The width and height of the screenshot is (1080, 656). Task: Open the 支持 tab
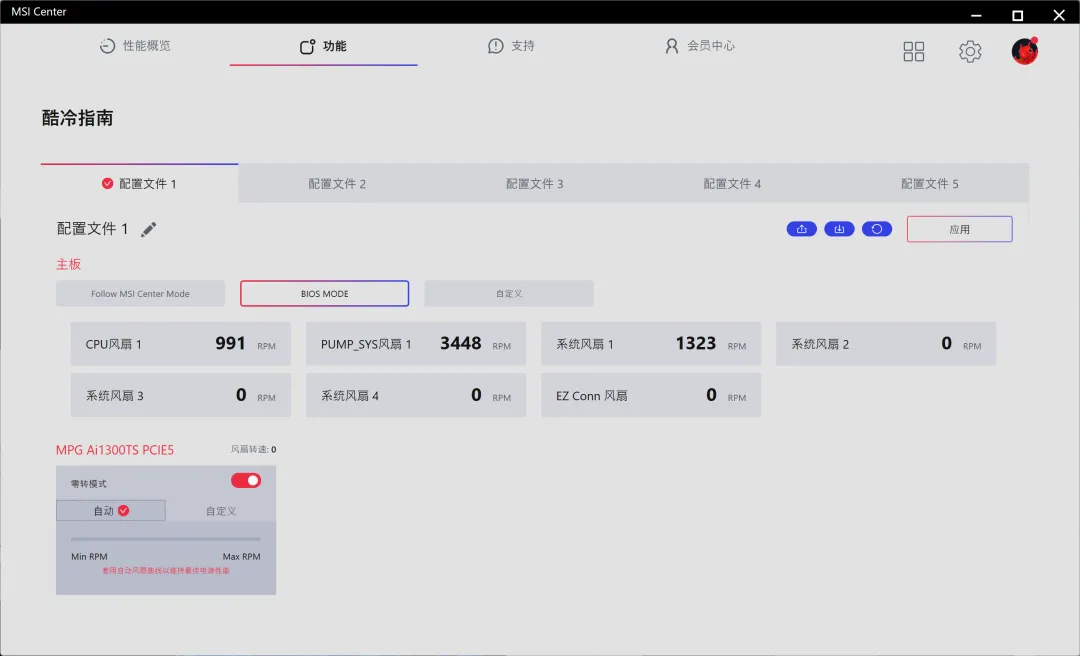pos(511,46)
